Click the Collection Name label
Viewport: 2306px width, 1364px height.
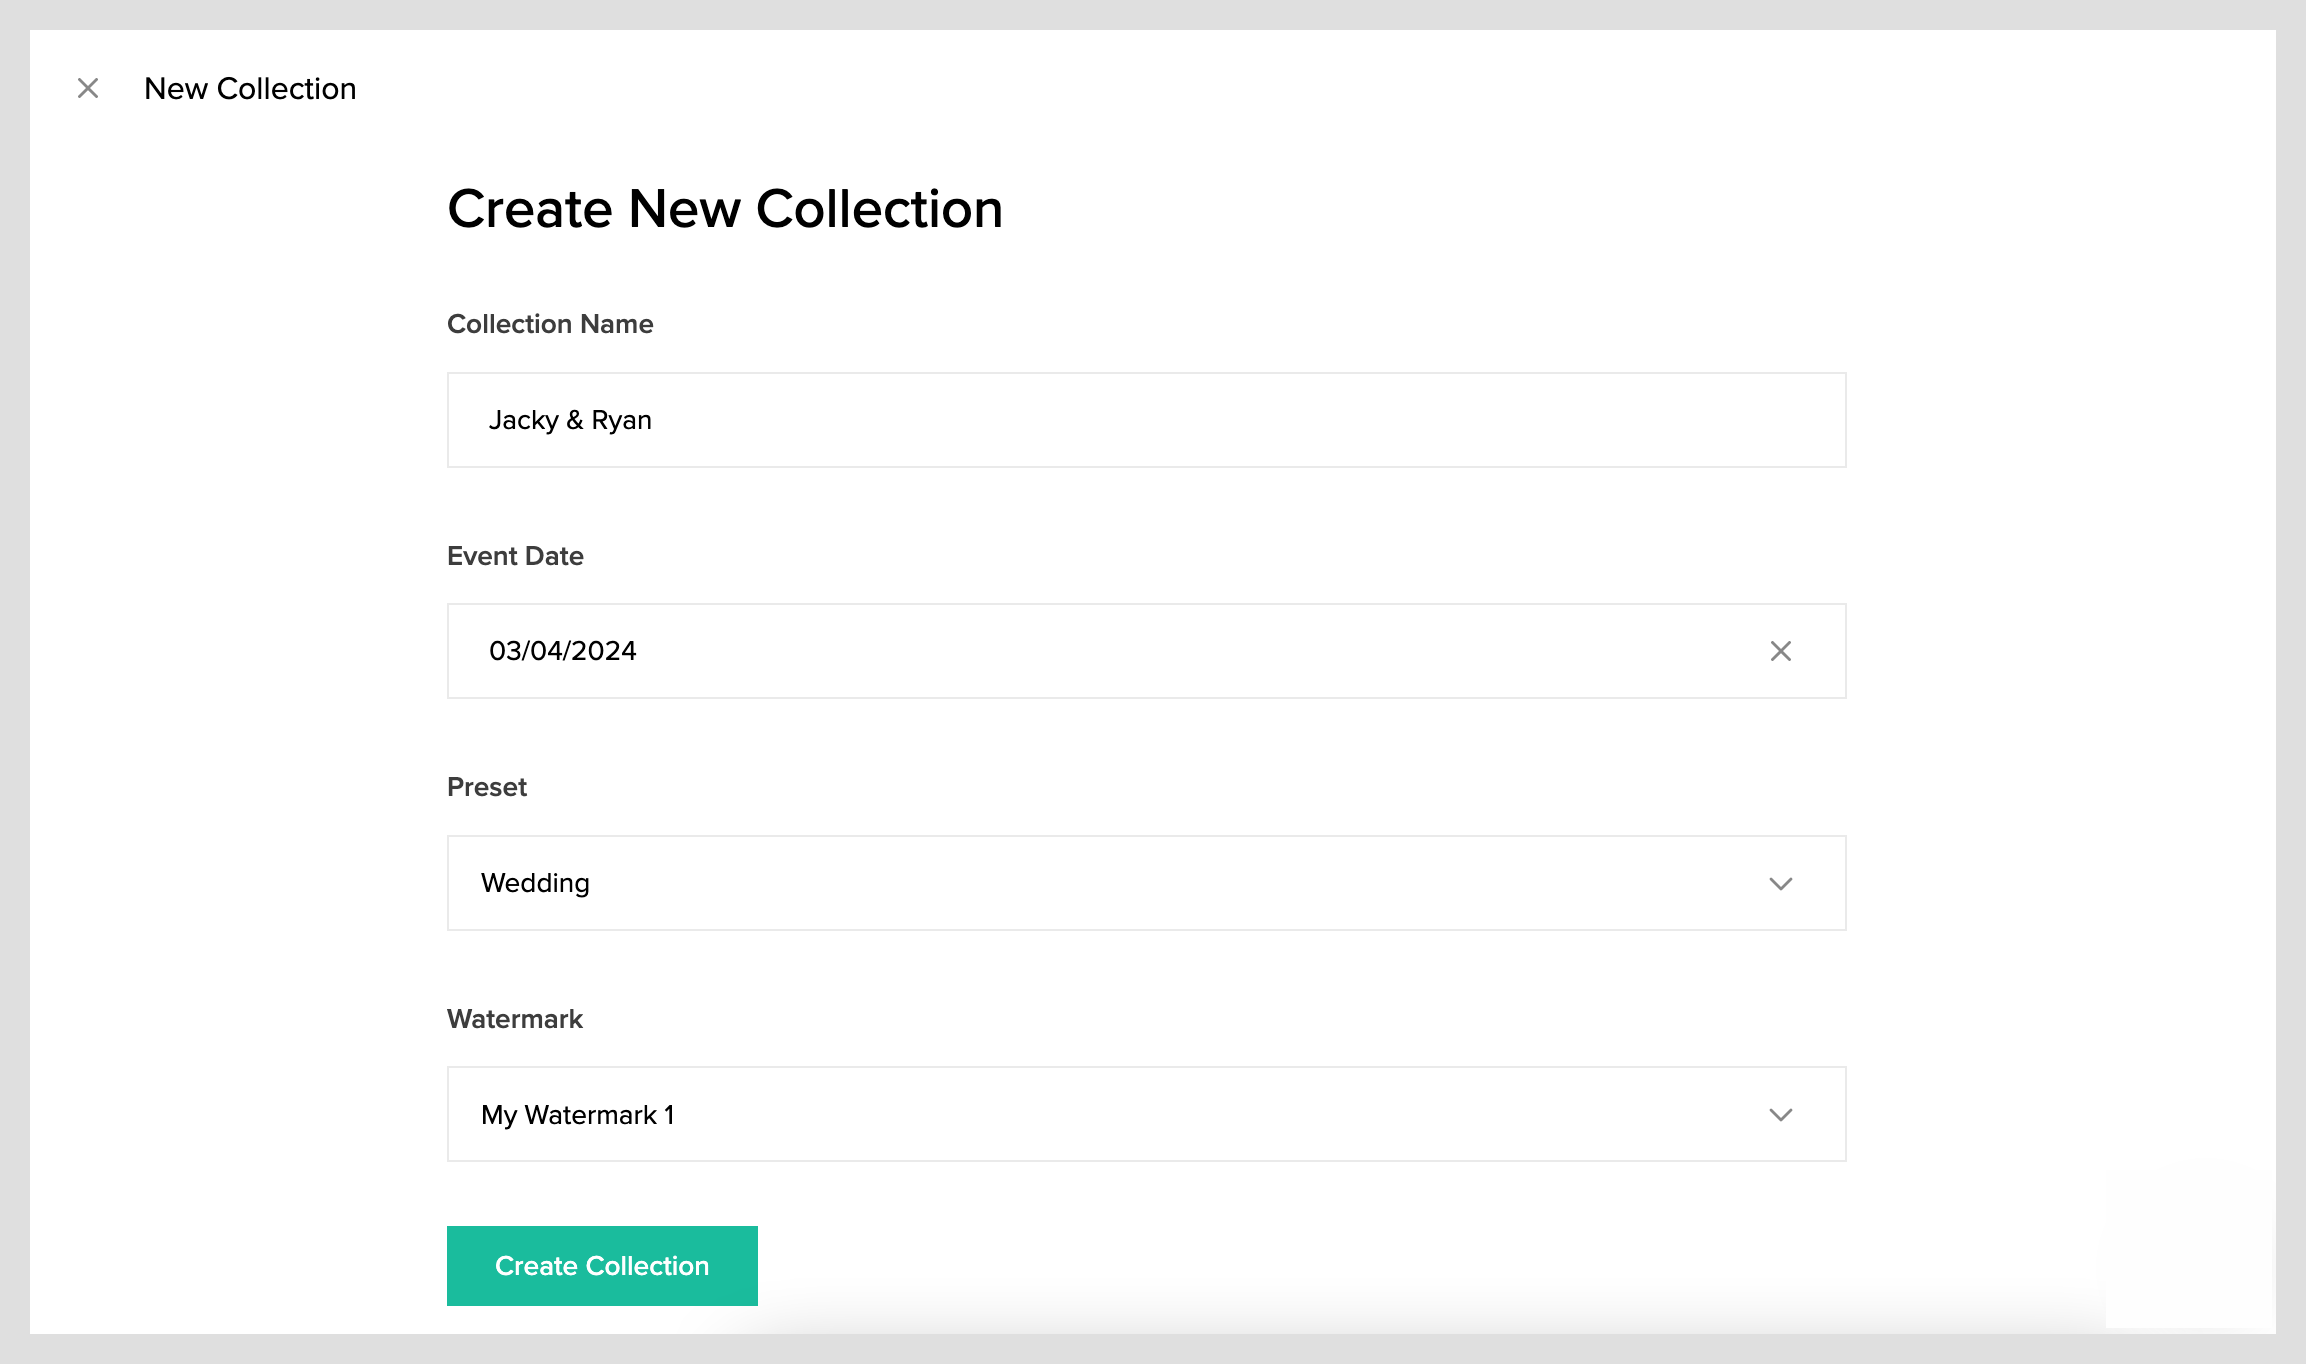pos(549,323)
